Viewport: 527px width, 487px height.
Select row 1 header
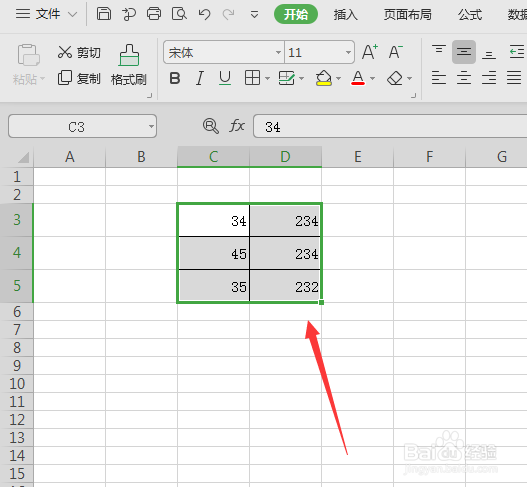pos(17,176)
